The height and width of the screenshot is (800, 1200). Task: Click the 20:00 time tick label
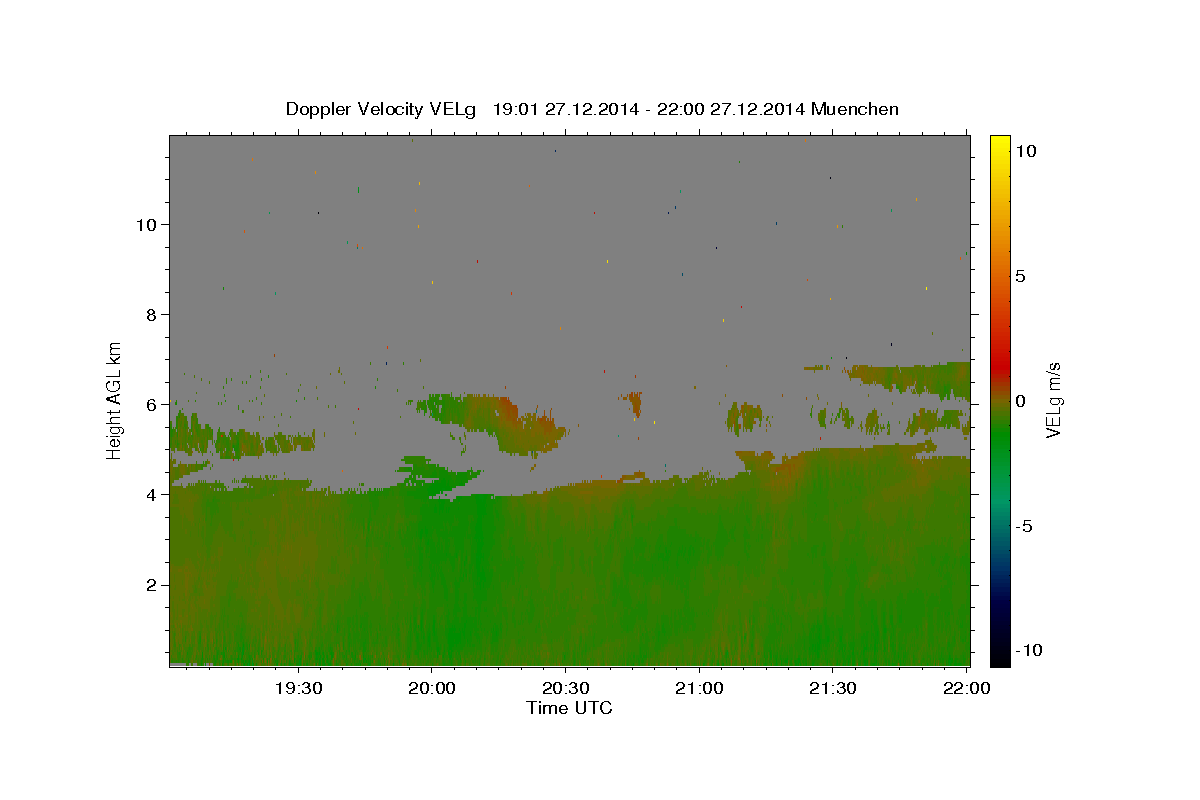tap(432, 689)
